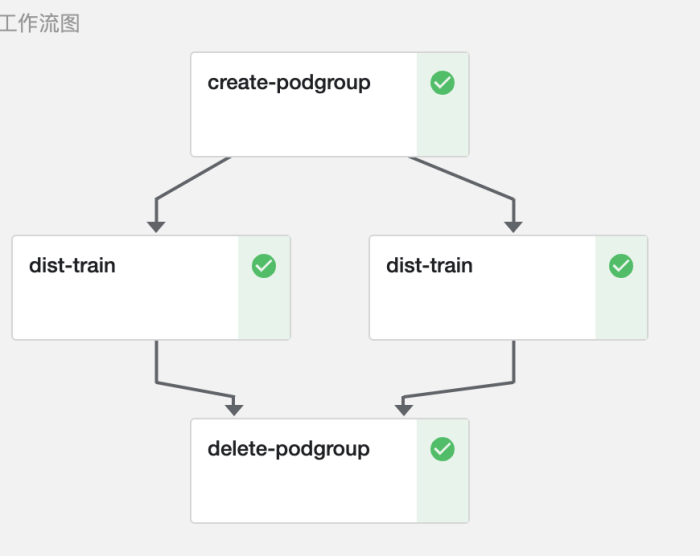700x556 pixels.
Task: Select the left dist-train node label text
Action: [x=72, y=266]
